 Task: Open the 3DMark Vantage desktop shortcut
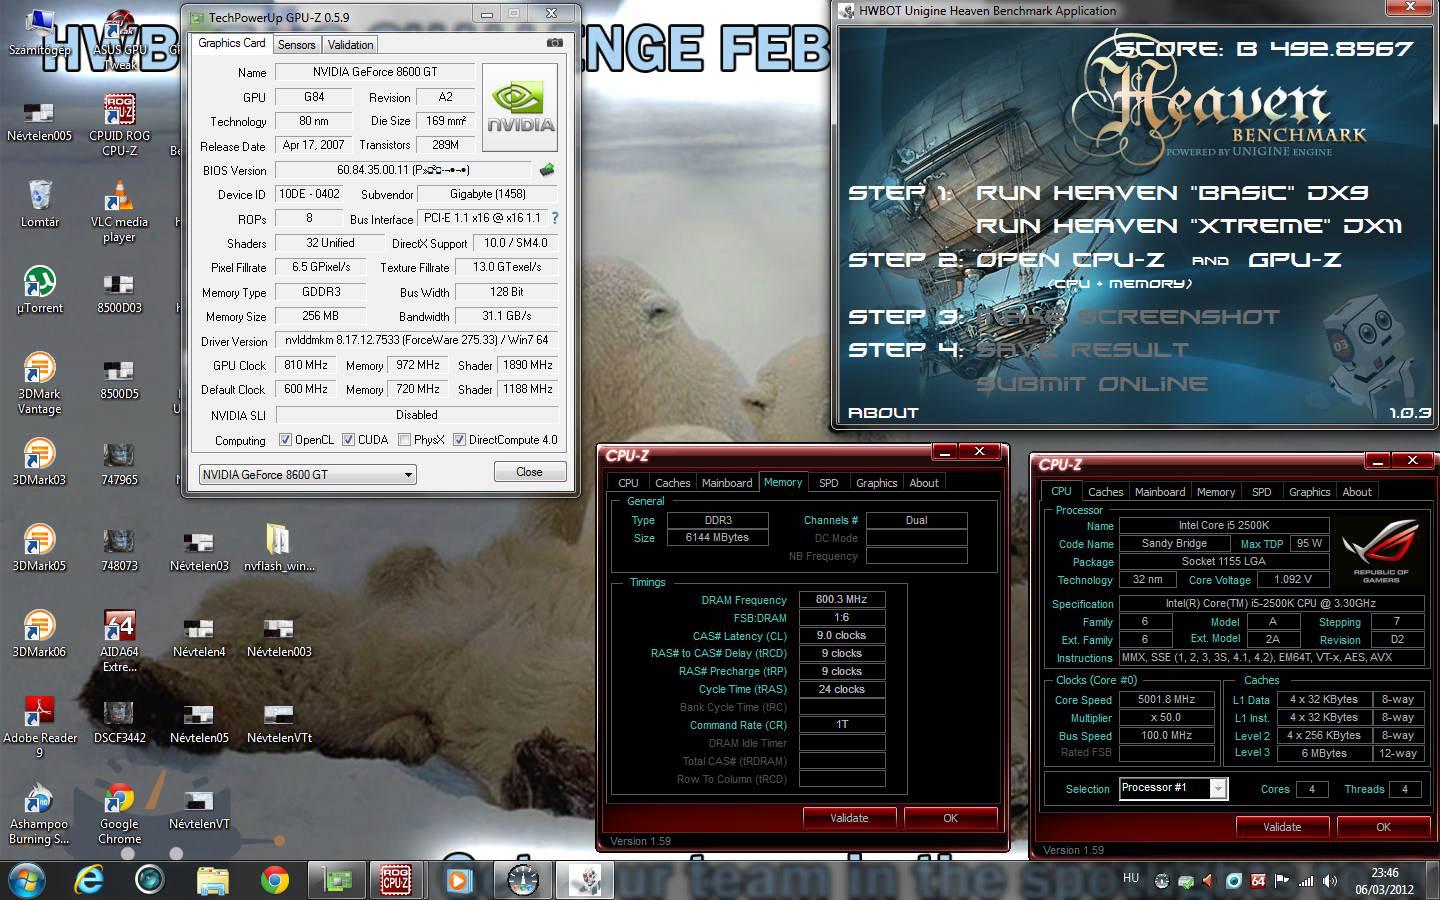[40, 383]
